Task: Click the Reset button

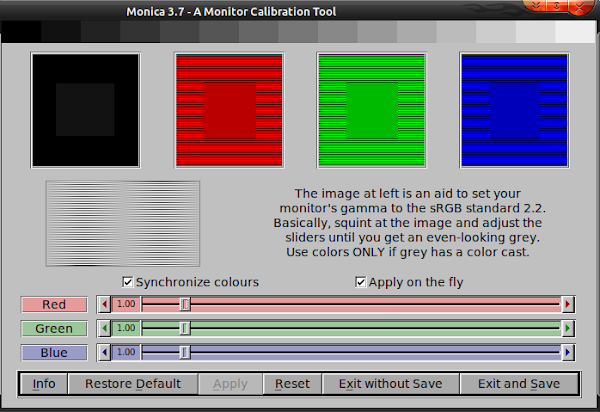Action: [x=292, y=384]
